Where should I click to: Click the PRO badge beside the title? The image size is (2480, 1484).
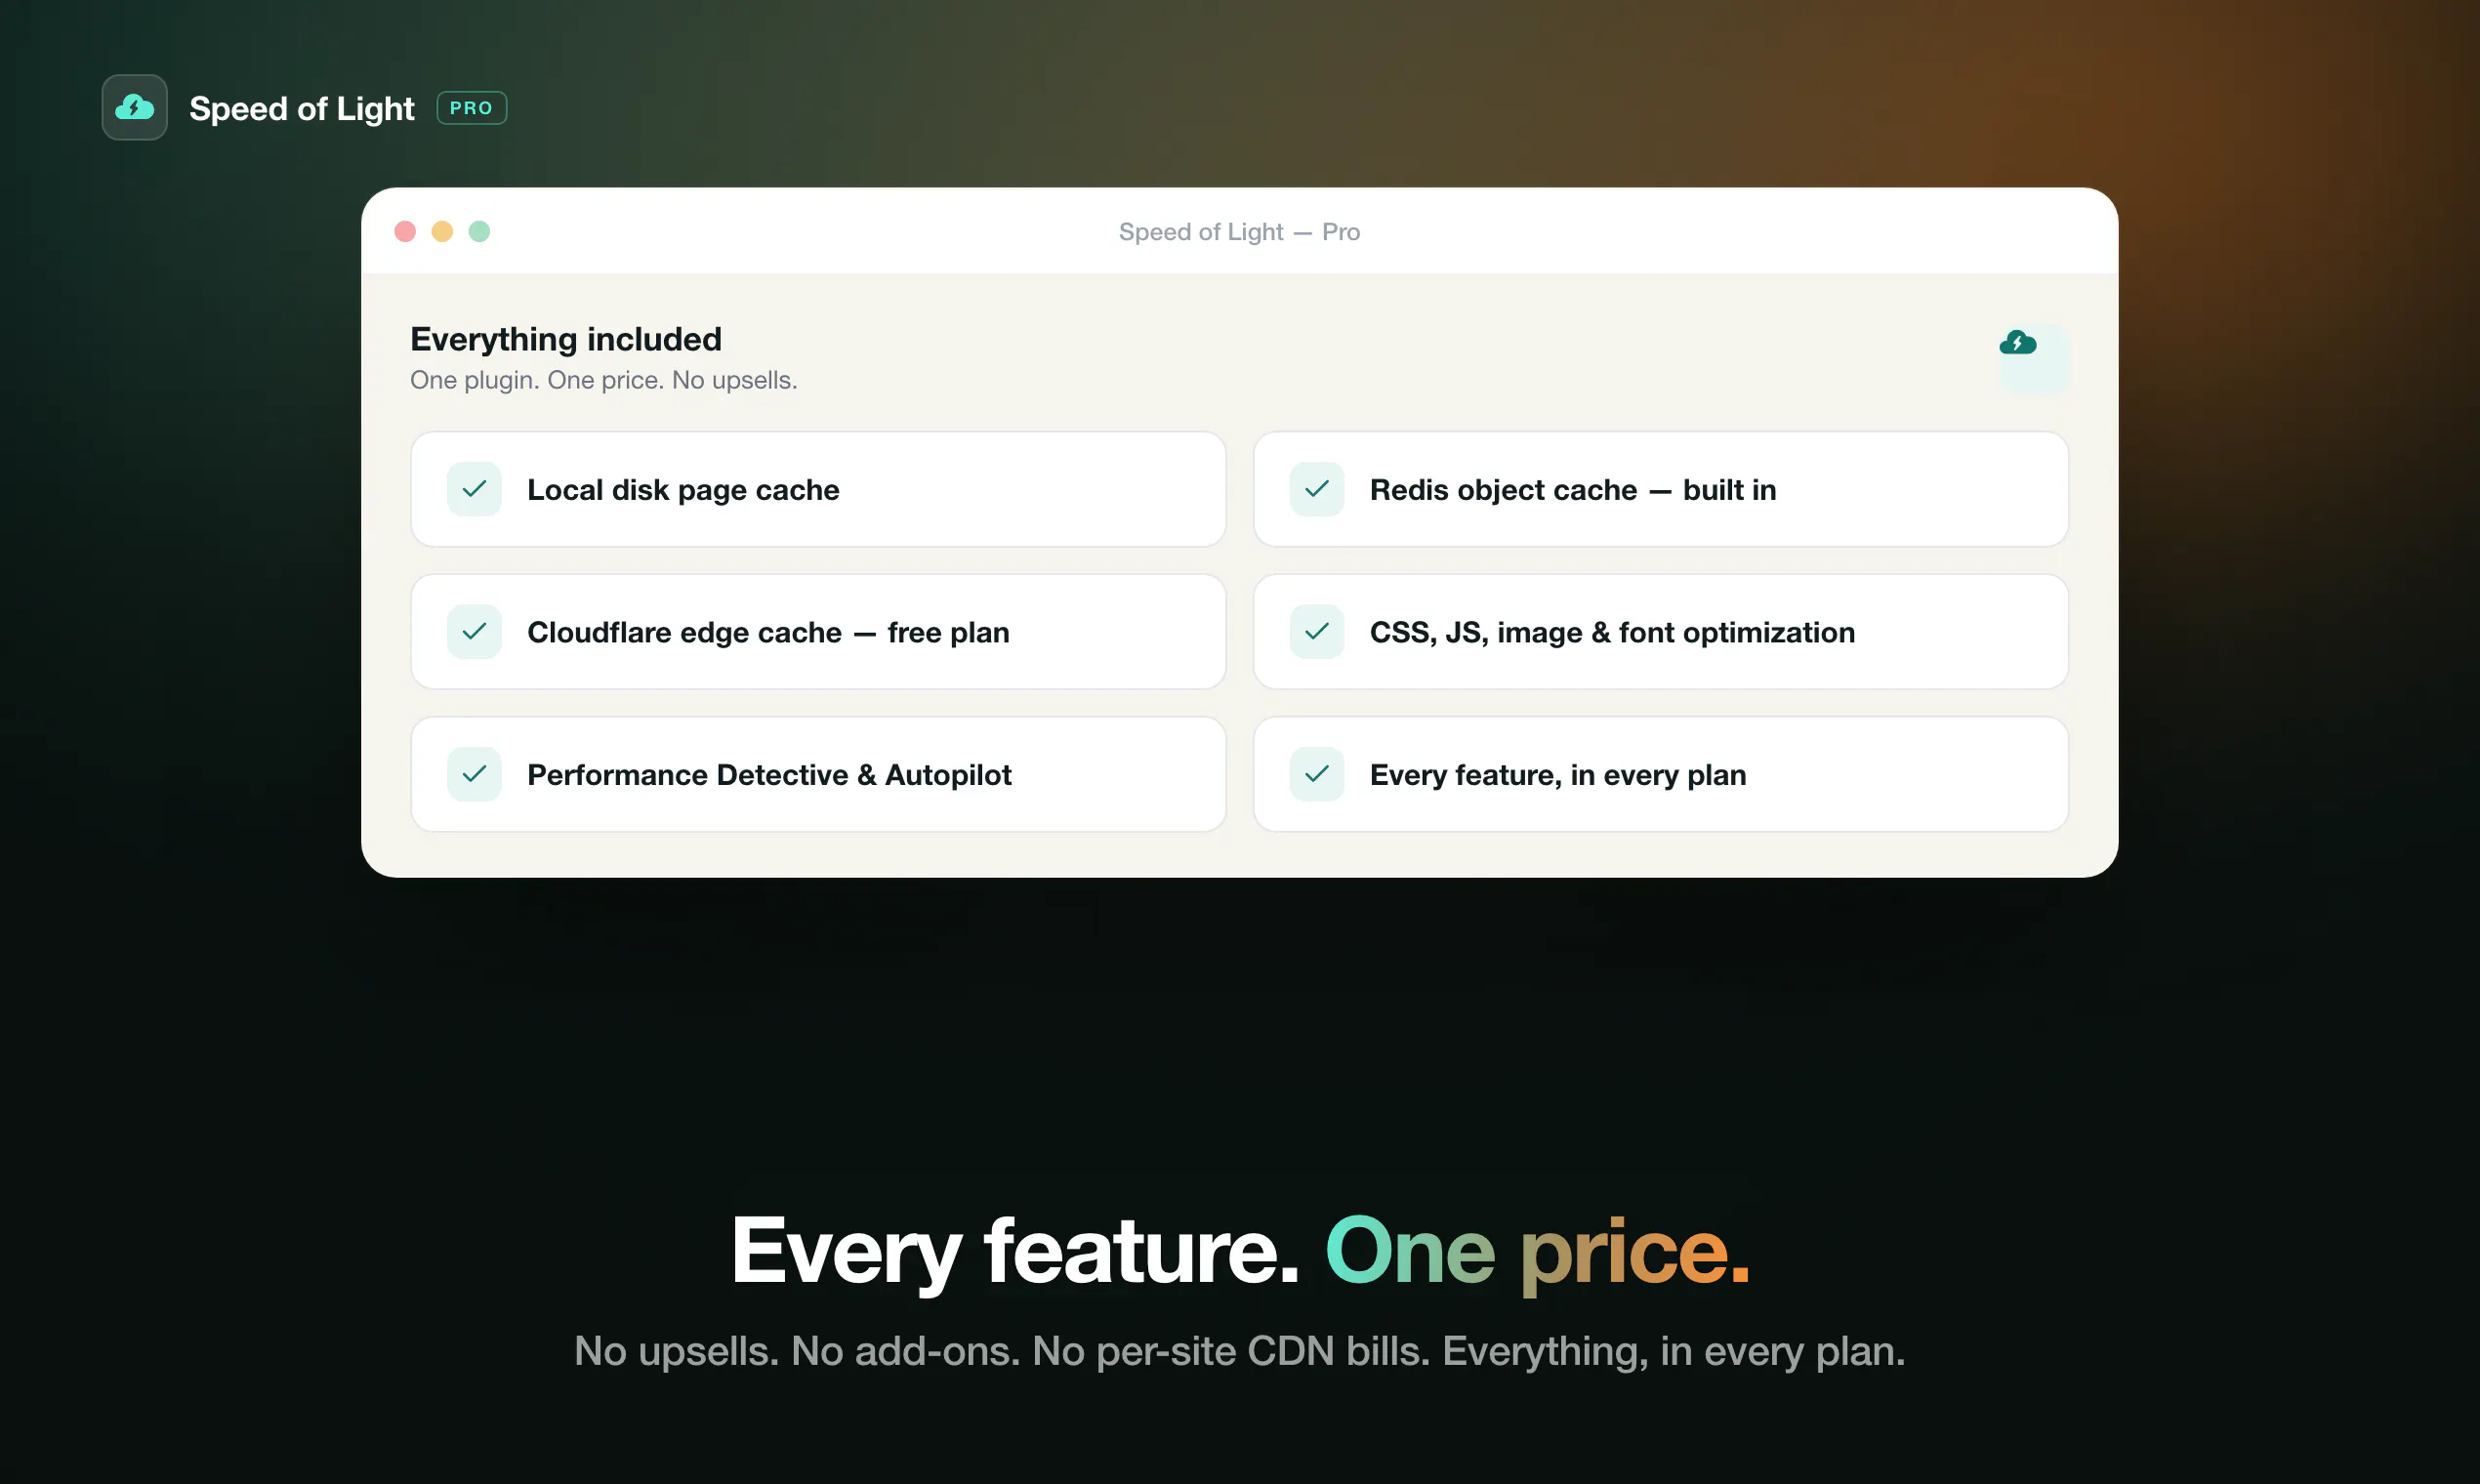(x=471, y=108)
